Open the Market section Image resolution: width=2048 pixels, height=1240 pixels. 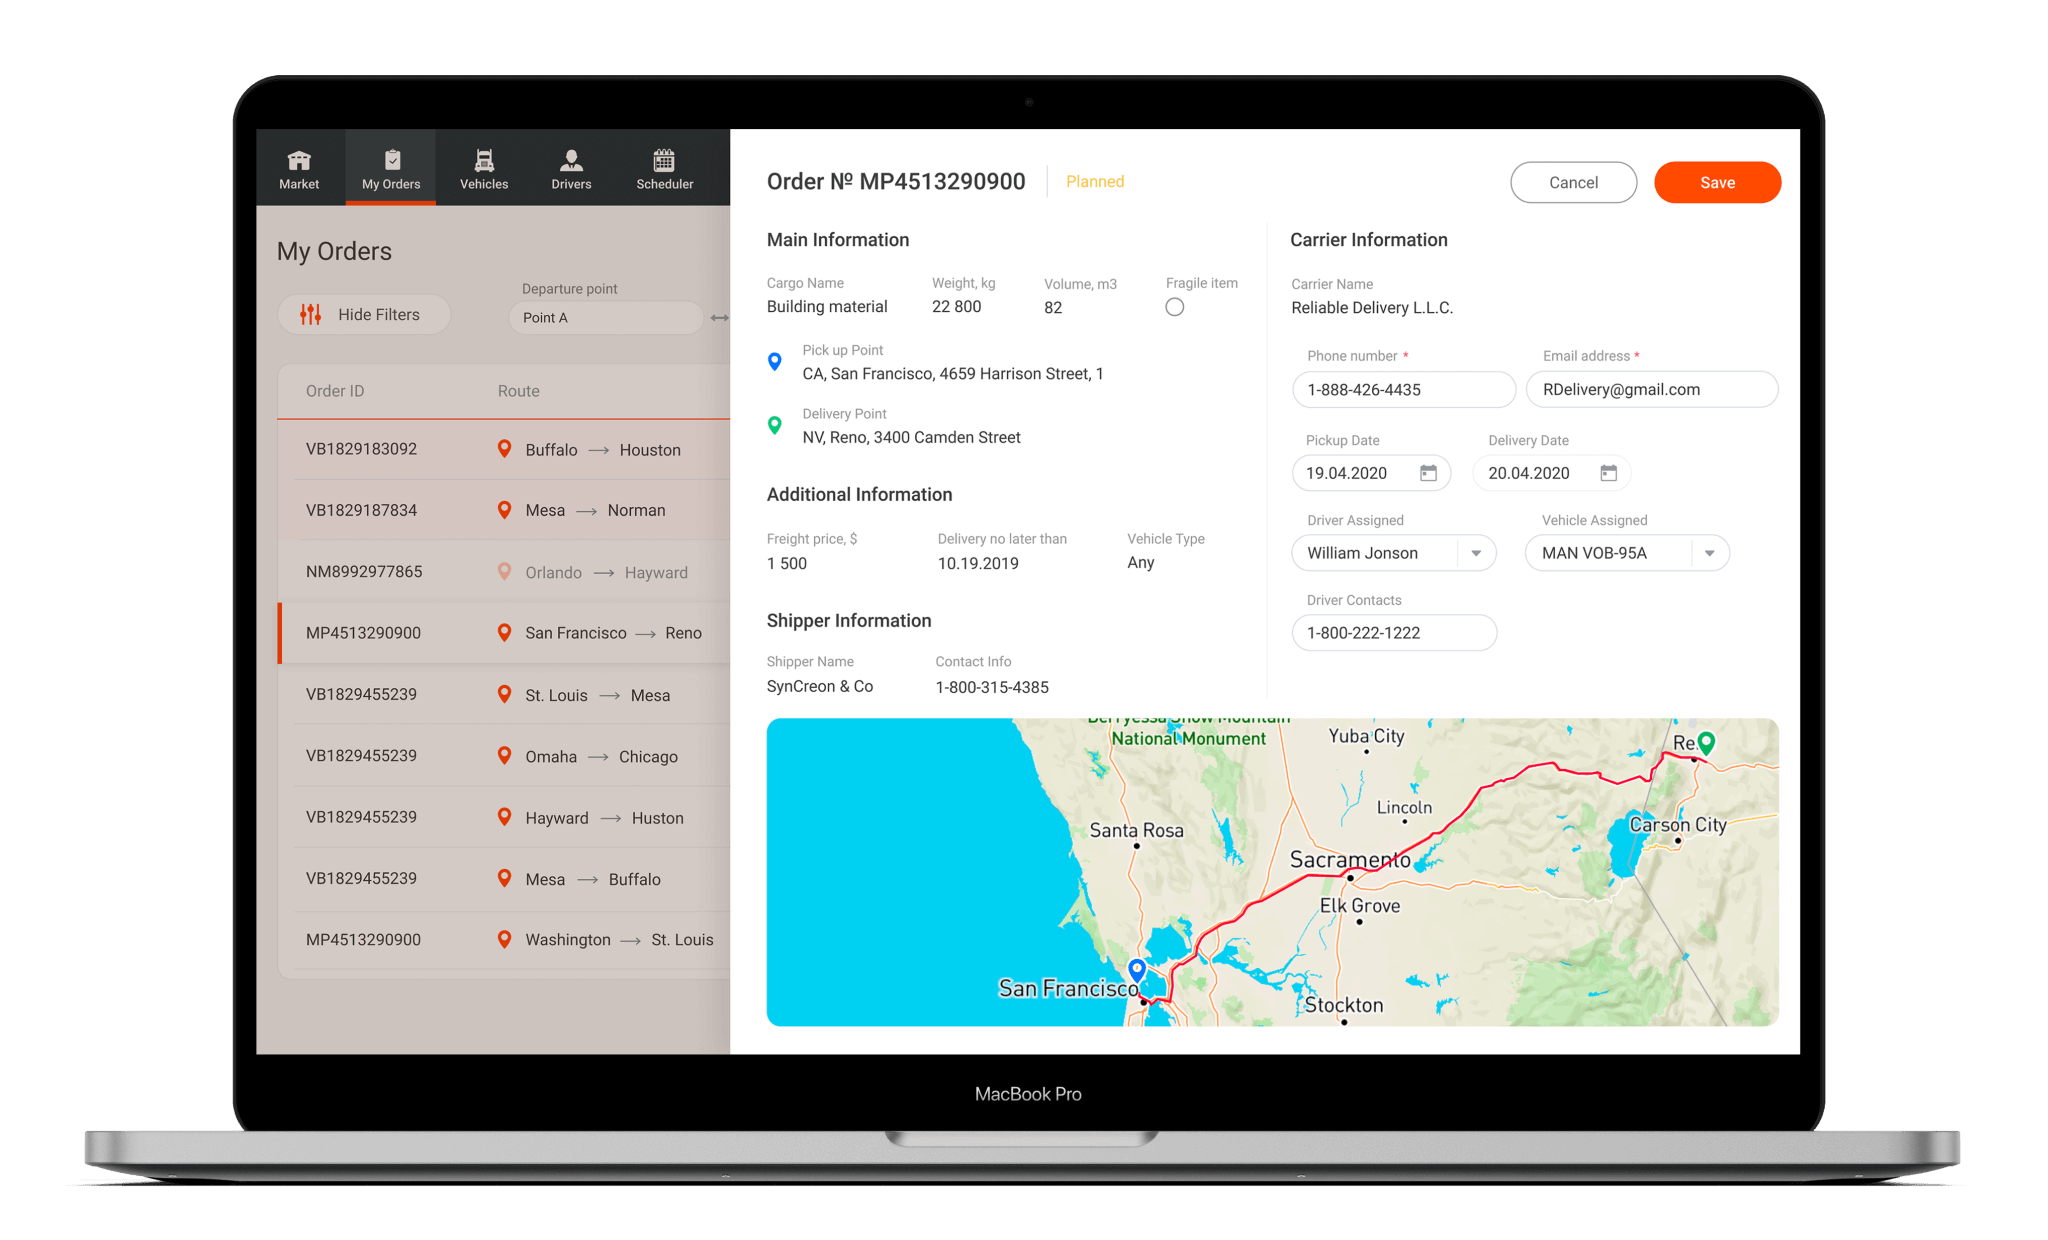click(298, 166)
